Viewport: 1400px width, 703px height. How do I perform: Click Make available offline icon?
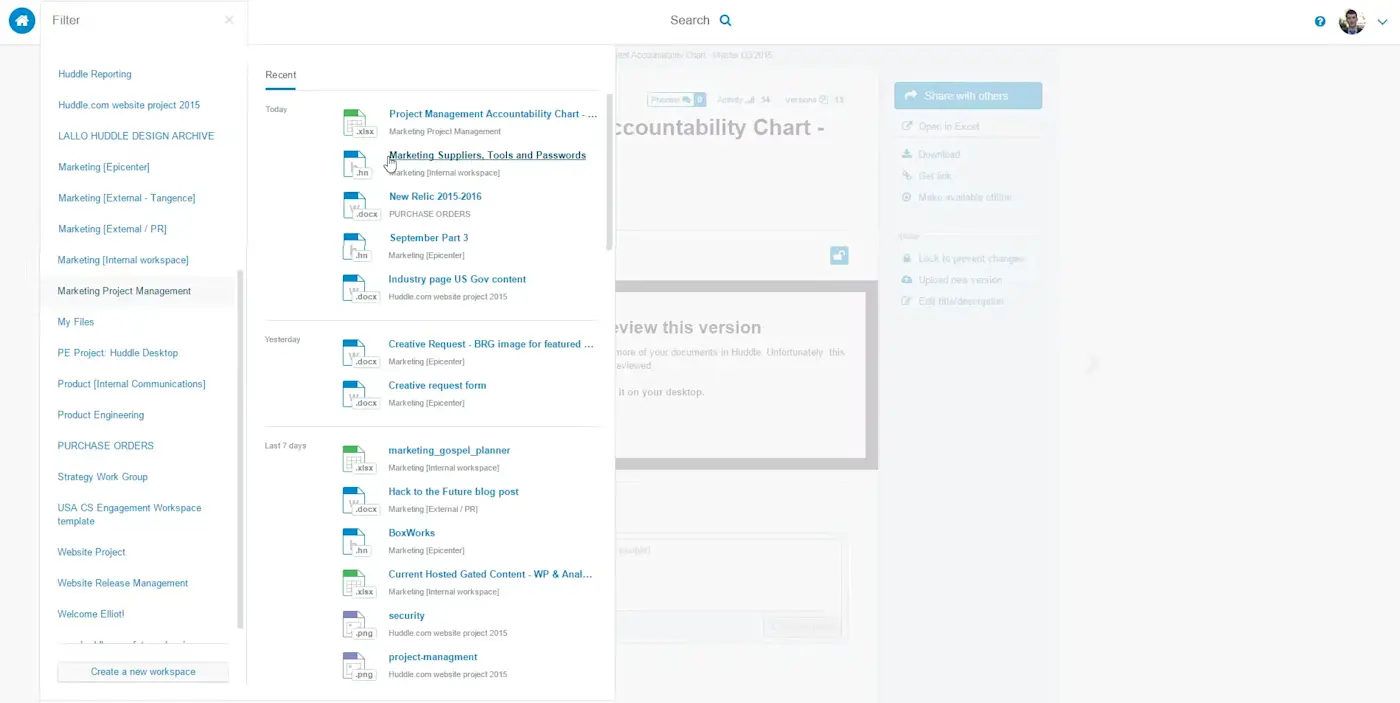(907, 197)
